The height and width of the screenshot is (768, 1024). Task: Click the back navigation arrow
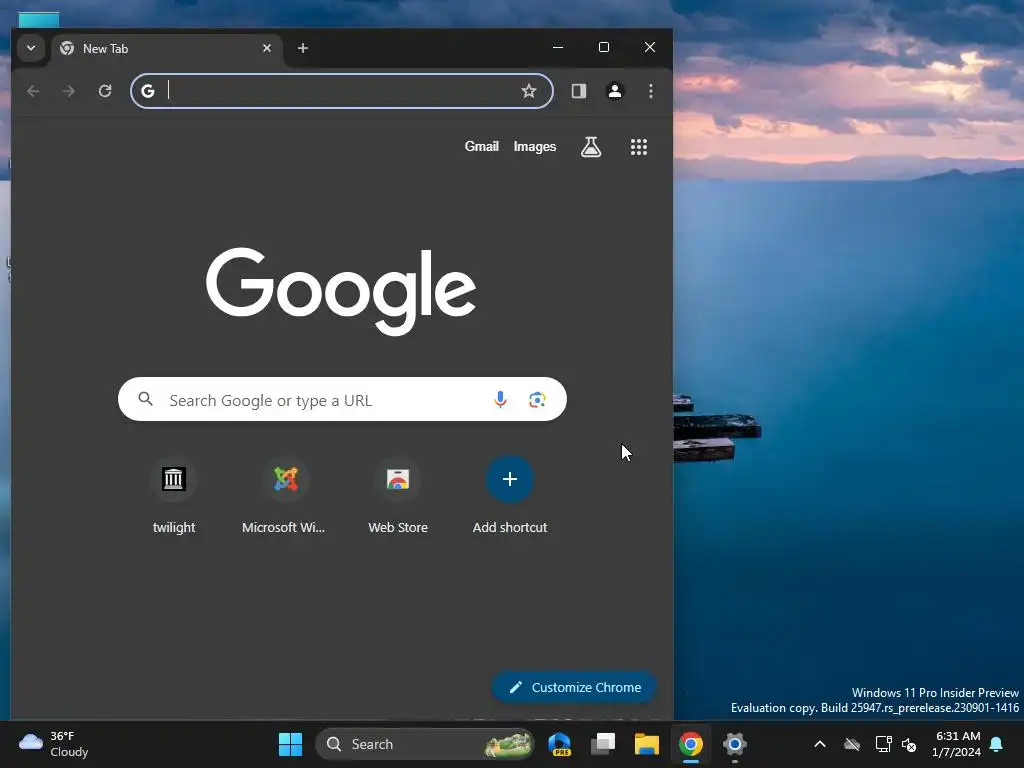tap(33, 91)
